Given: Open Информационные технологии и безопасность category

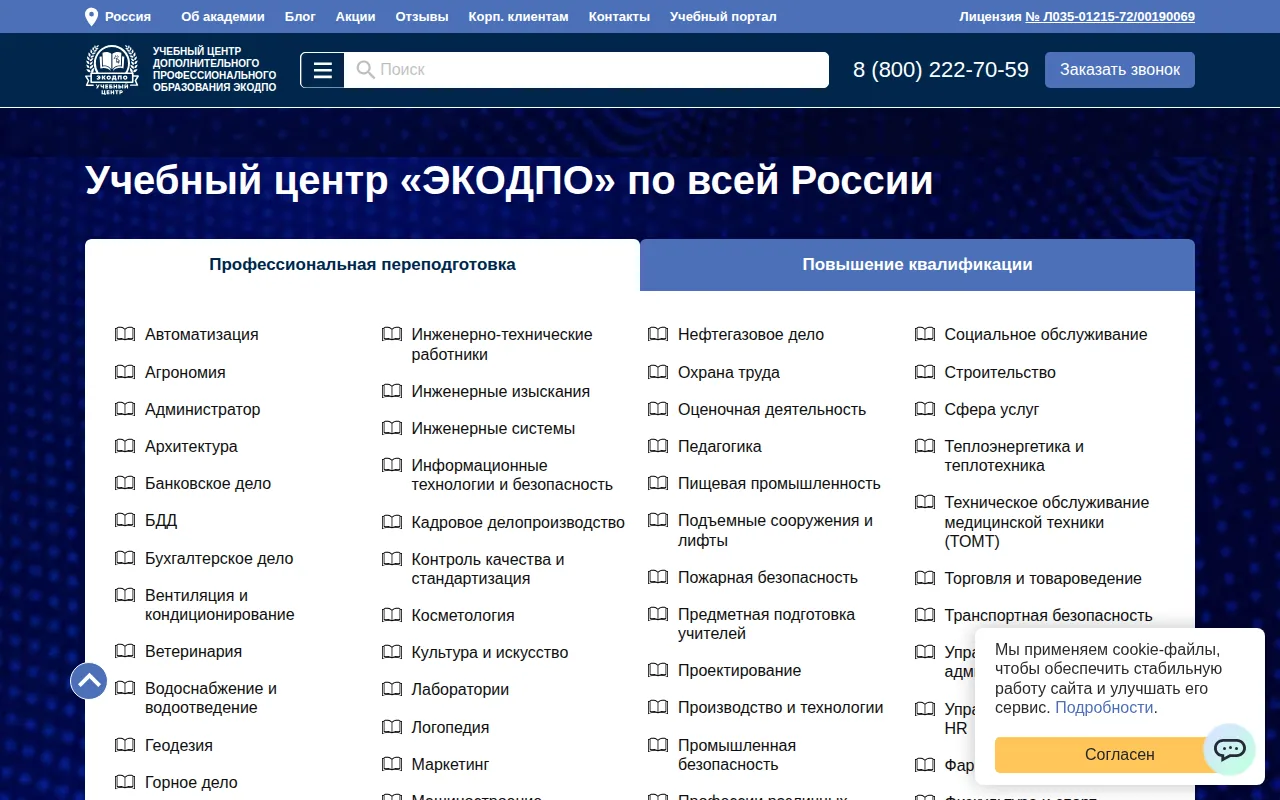Looking at the screenshot, I should pos(512,475).
